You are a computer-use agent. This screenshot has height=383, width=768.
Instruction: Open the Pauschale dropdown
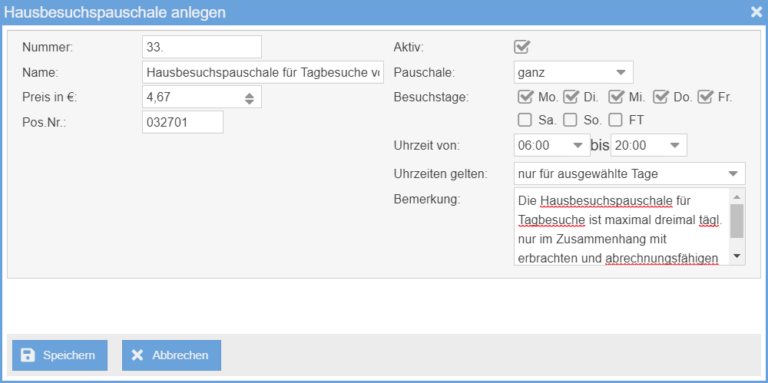tap(574, 72)
